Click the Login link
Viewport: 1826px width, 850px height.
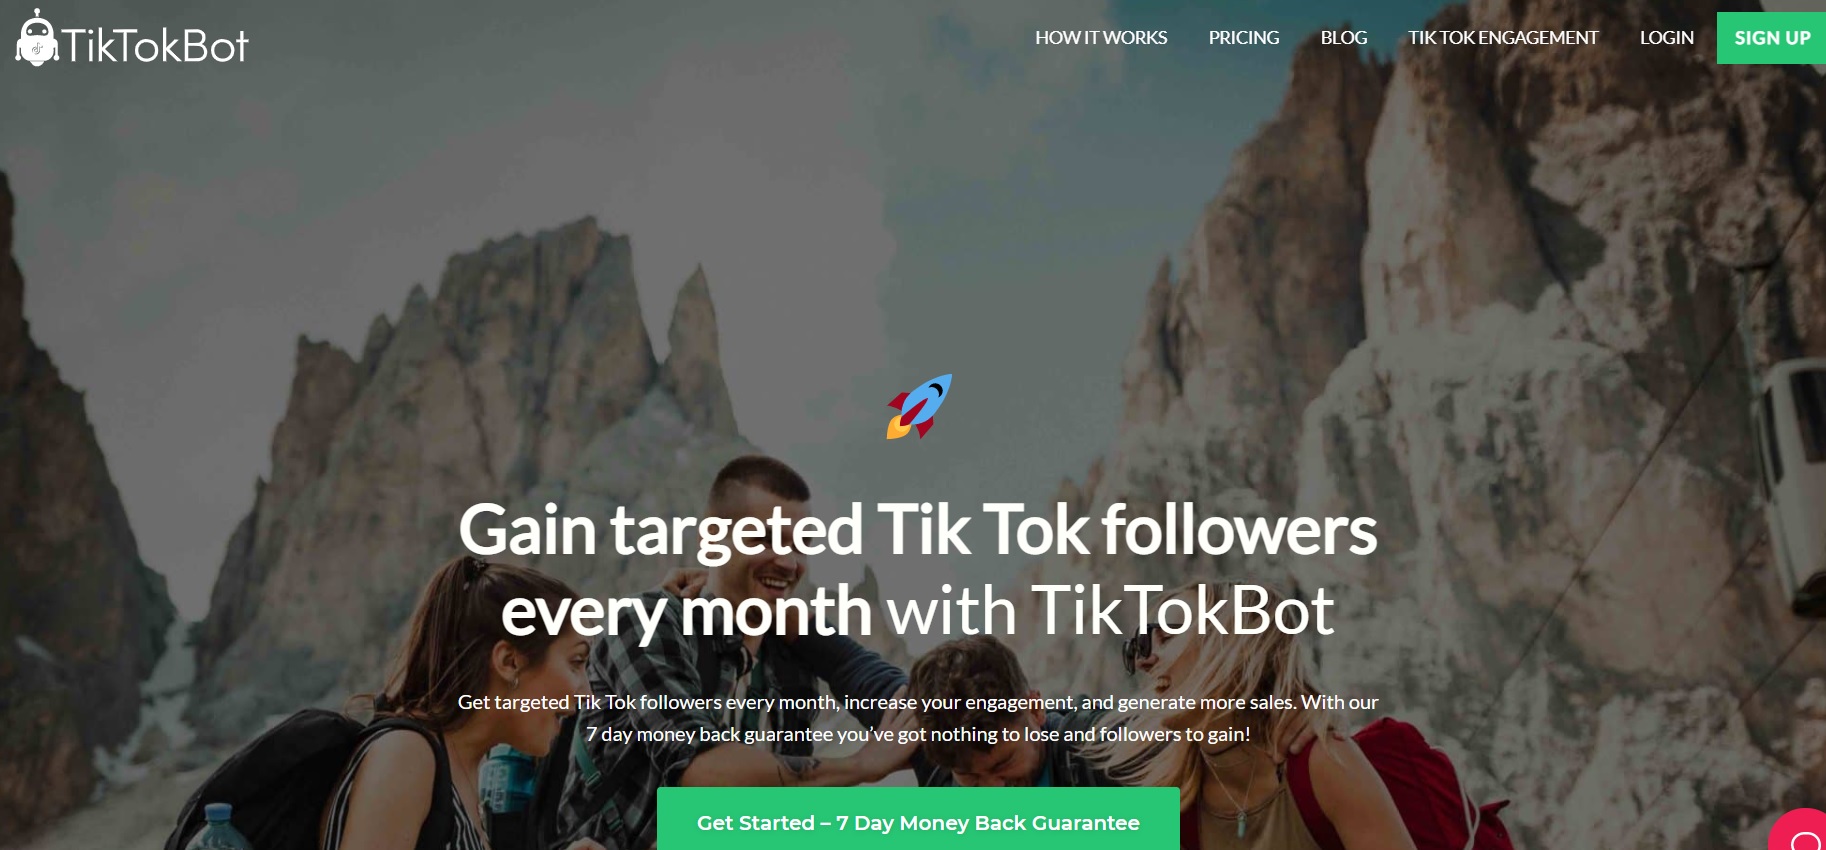click(x=1667, y=38)
